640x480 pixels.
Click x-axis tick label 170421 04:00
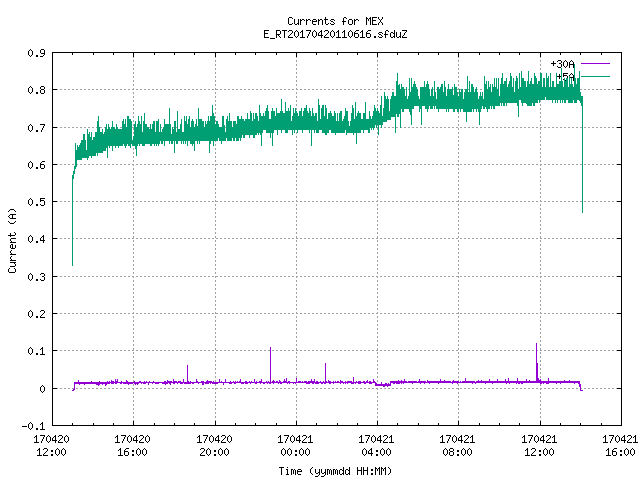(x=376, y=446)
